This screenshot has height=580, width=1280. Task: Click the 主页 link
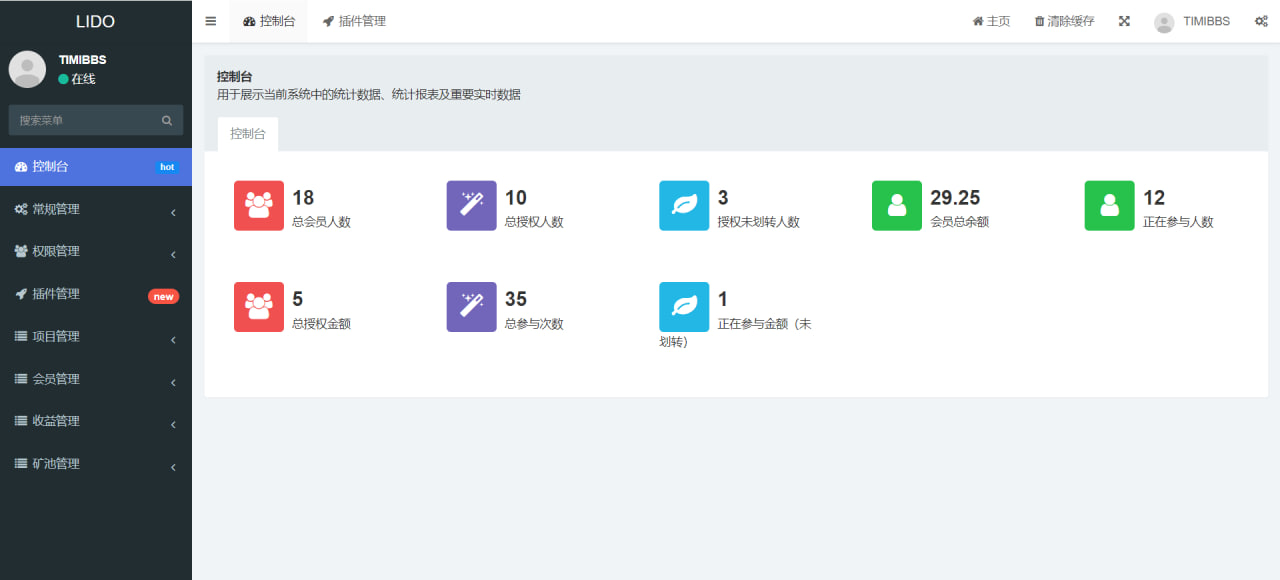click(x=991, y=20)
